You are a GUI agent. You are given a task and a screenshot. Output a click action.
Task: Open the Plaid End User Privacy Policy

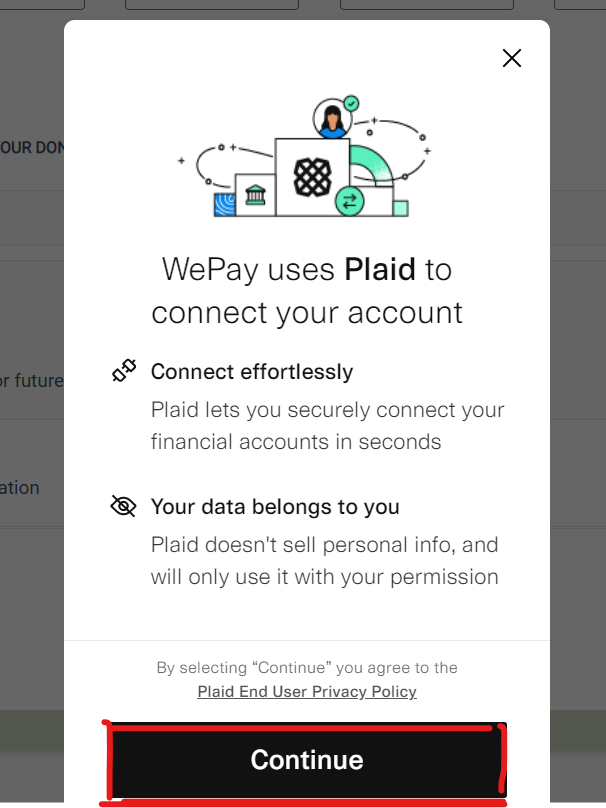click(307, 692)
